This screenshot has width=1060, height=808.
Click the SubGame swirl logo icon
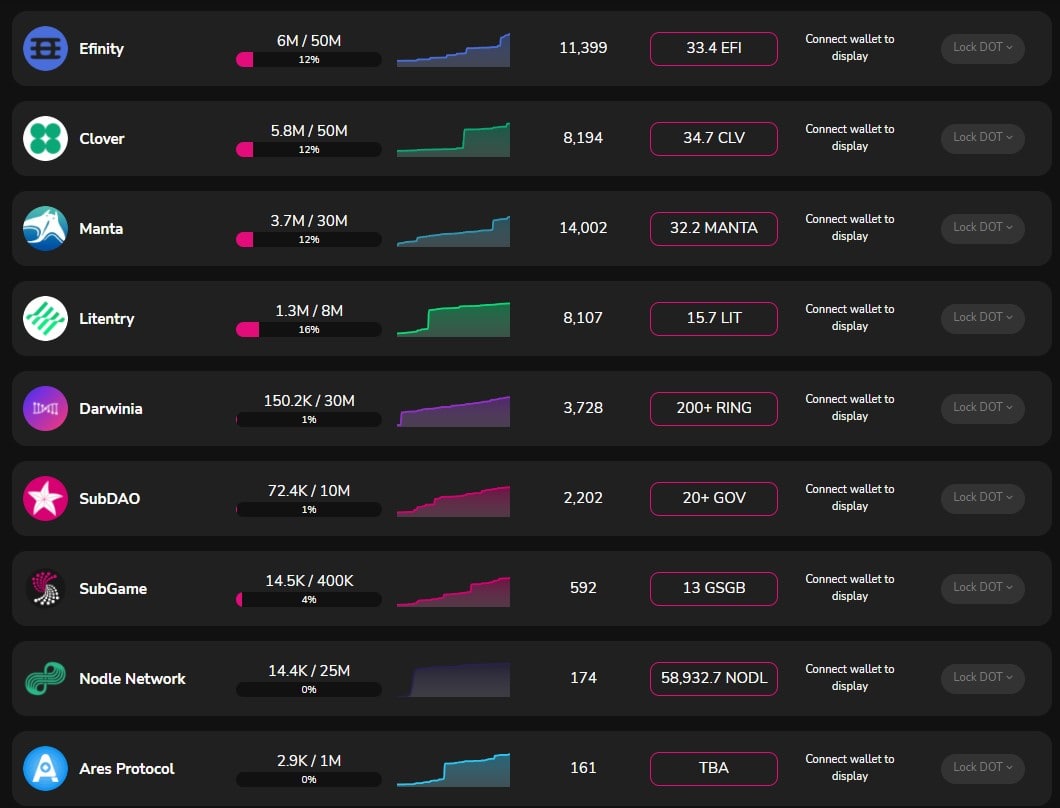point(45,588)
